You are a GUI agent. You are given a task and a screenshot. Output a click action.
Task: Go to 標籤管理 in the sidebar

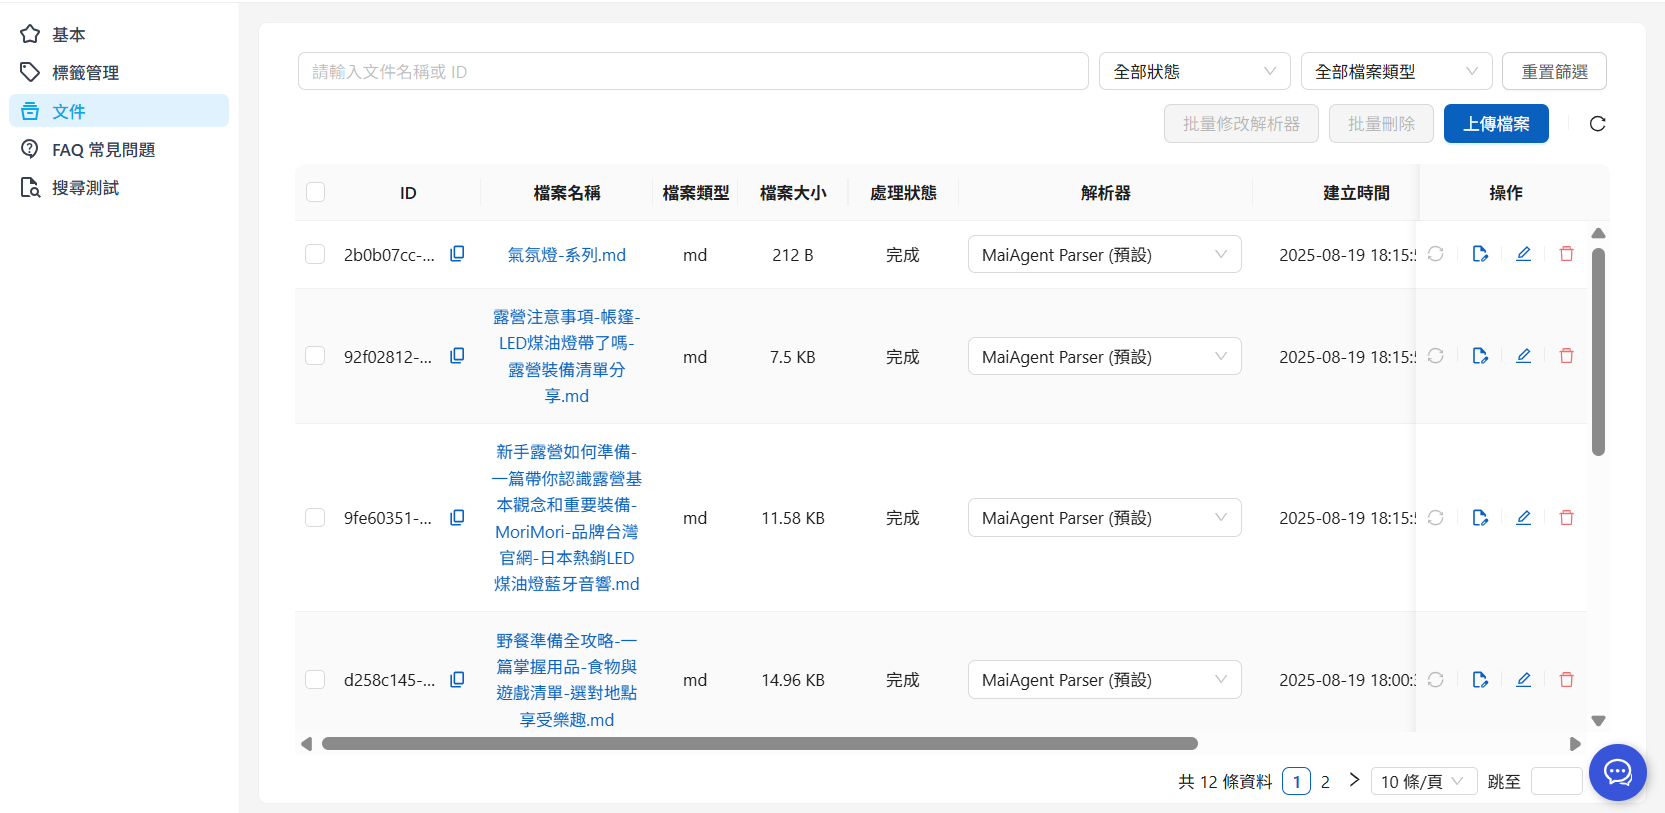(x=85, y=73)
